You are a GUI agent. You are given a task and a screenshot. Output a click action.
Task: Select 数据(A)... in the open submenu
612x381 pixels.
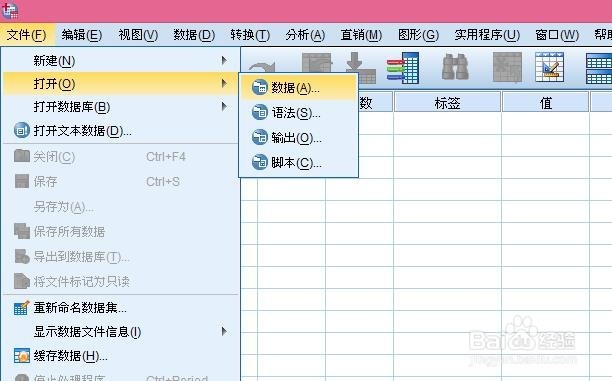(x=299, y=88)
